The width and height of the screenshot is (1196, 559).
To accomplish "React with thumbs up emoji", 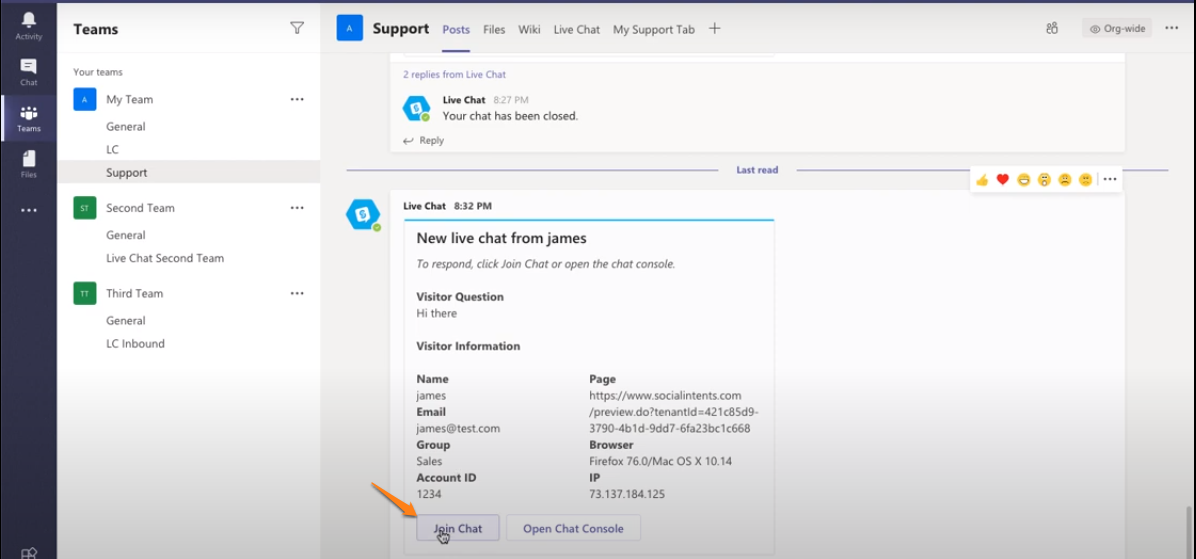I will (x=982, y=179).
